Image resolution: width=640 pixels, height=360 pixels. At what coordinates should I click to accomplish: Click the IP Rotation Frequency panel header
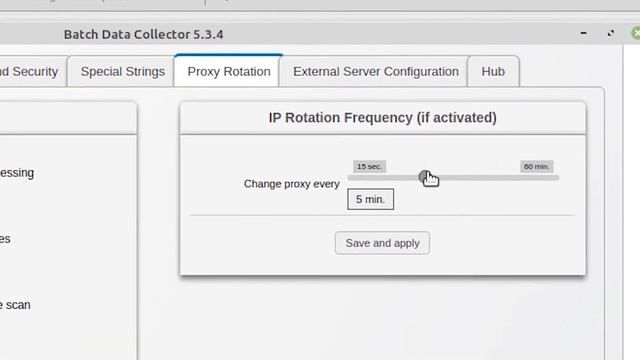[x=382, y=118]
